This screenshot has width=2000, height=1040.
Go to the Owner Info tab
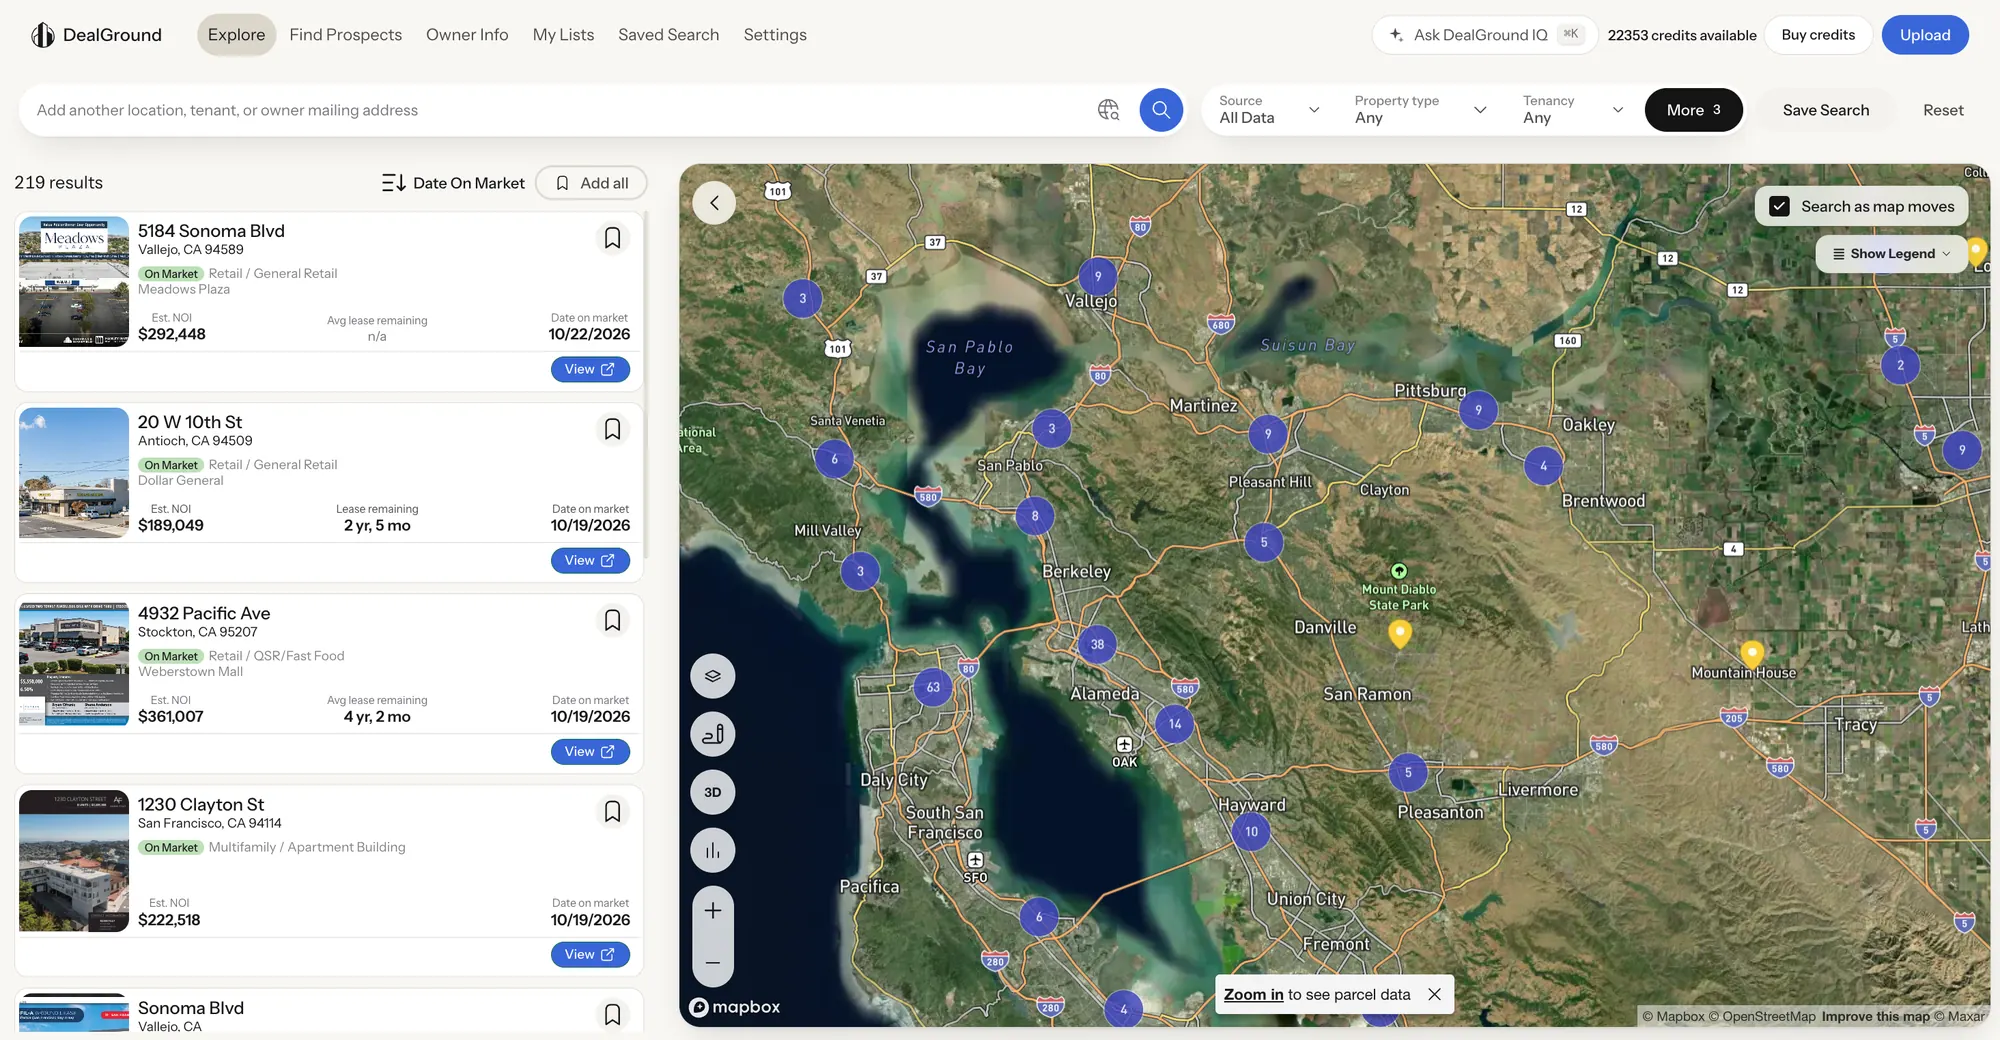467,35
